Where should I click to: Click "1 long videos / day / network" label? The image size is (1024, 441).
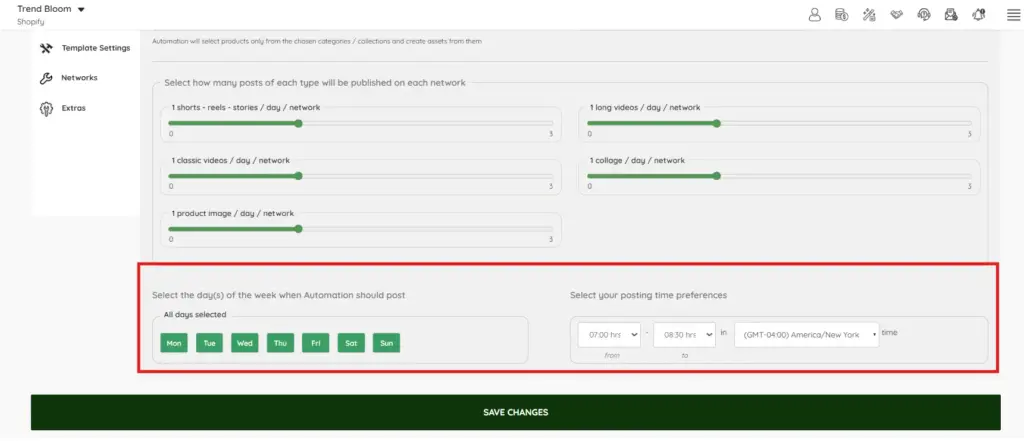coord(645,107)
